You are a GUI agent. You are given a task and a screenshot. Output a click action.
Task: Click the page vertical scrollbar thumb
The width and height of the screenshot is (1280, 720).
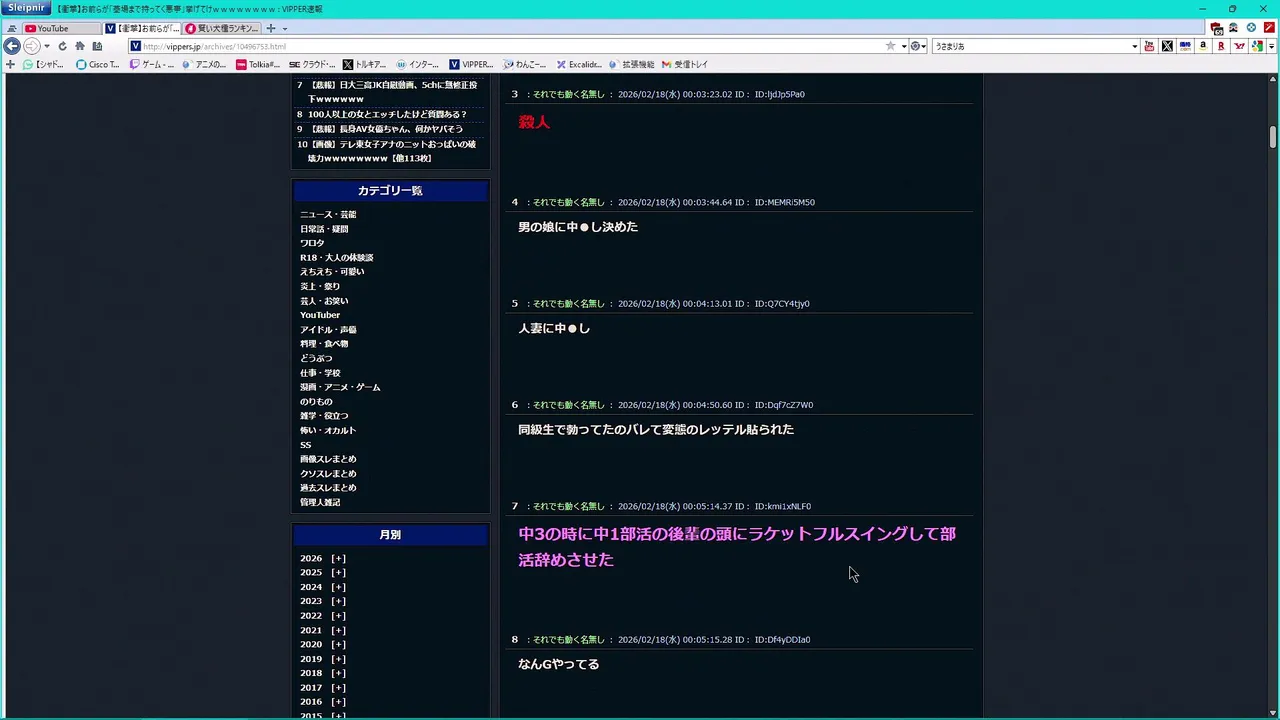pos(1273,137)
